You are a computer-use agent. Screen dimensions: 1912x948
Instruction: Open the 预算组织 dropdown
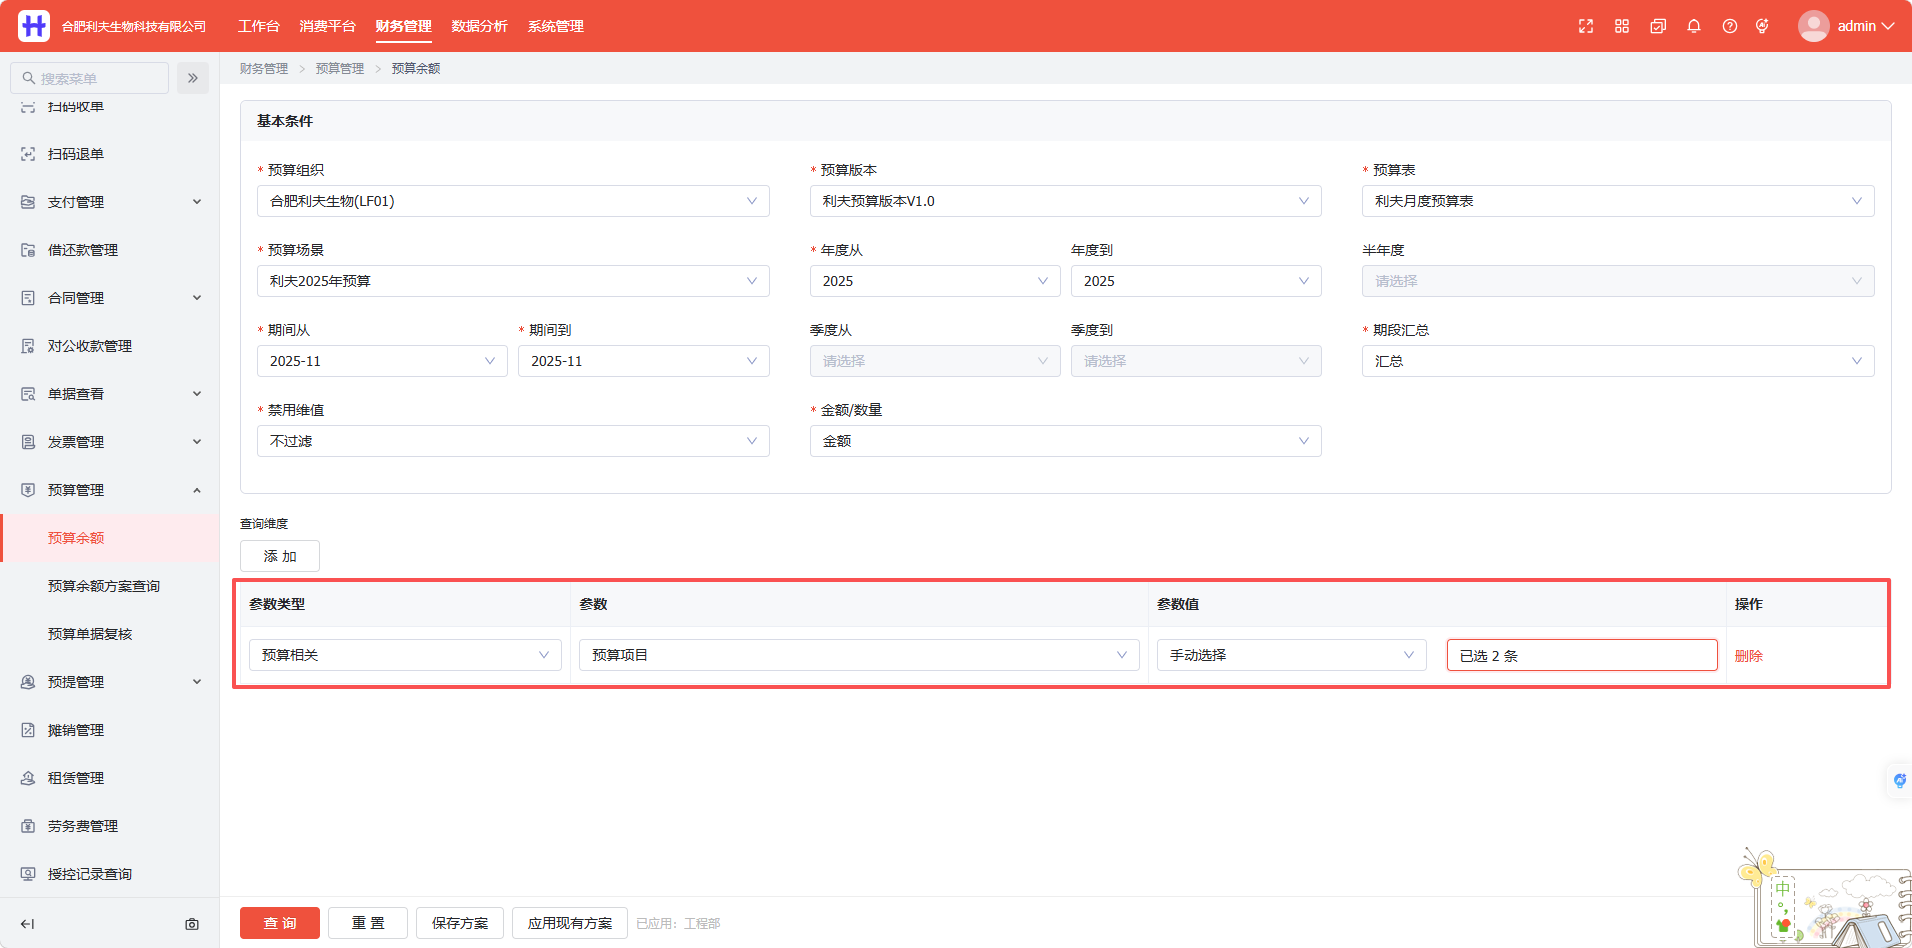(x=513, y=201)
